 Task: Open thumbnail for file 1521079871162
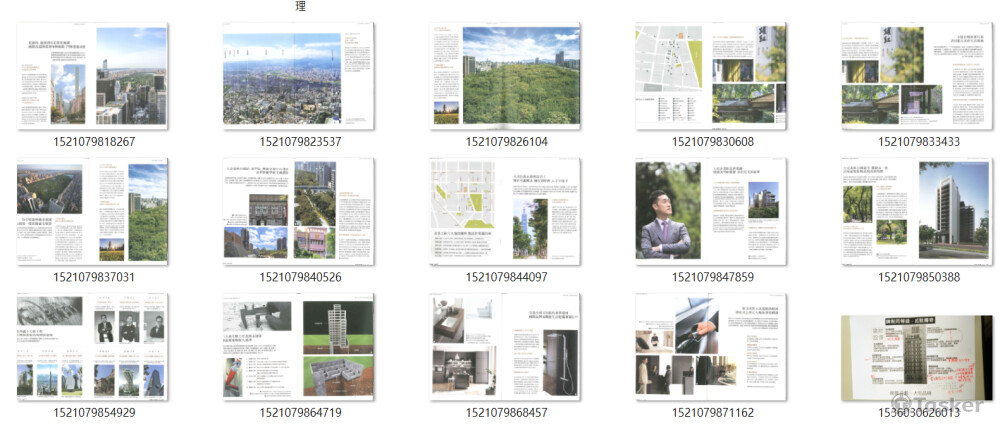point(712,347)
